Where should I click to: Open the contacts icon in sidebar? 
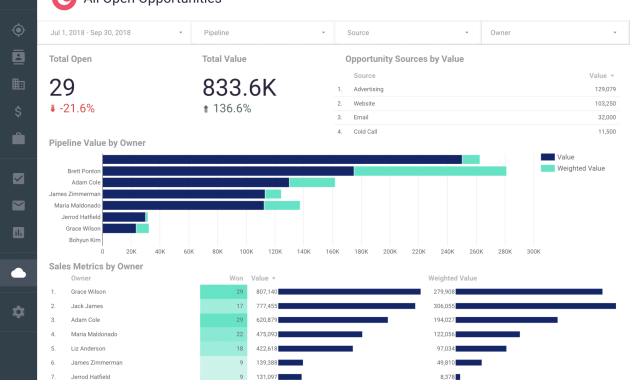coord(18,57)
